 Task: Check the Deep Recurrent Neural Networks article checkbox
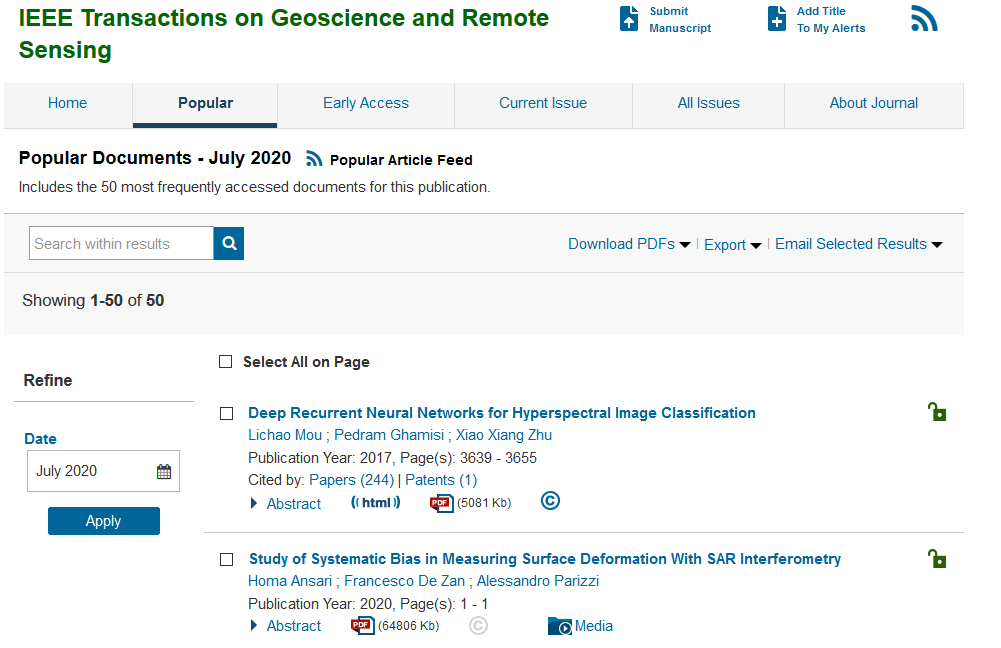tap(227, 414)
